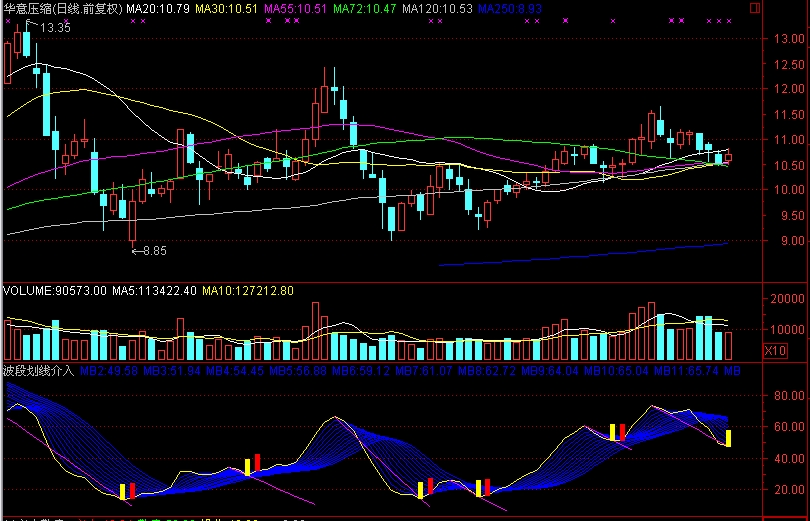This screenshot has height=521, width=810.
Task: Click the VOLUME:90573.00 label
Action: [x=55, y=291]
